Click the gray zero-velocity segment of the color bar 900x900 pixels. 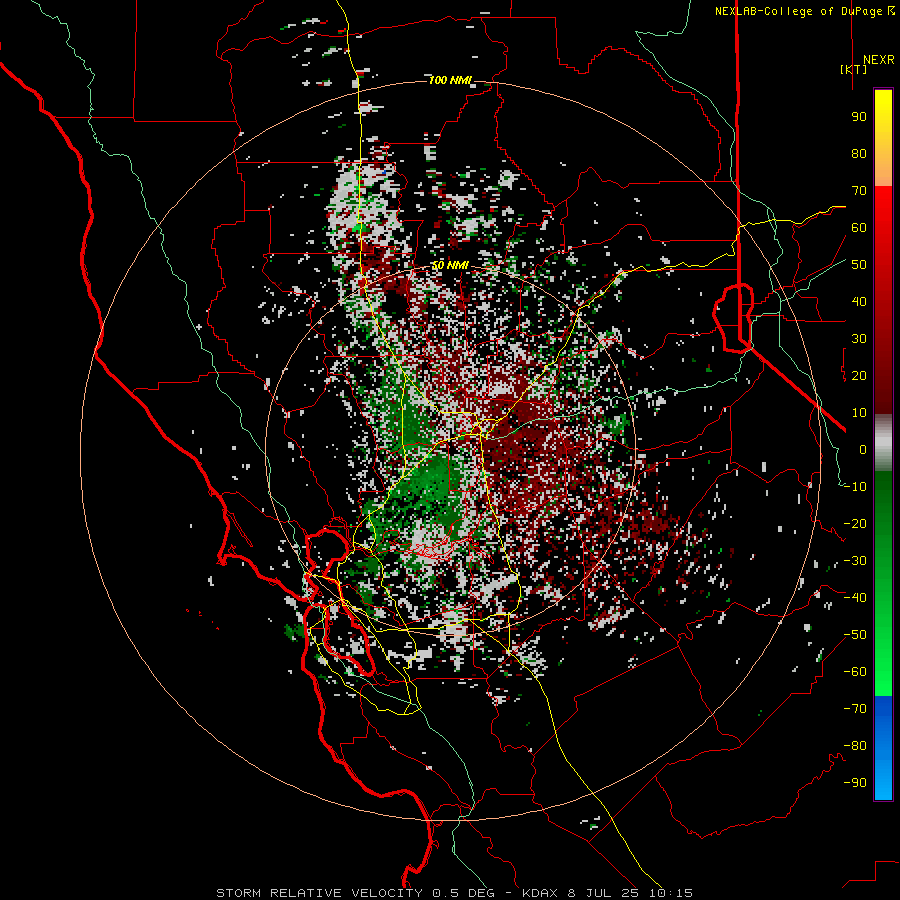coord(883,443)
